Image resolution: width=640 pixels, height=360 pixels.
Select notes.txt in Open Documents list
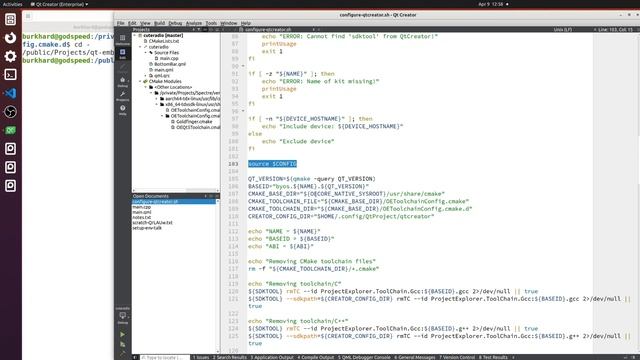(142, 218)
